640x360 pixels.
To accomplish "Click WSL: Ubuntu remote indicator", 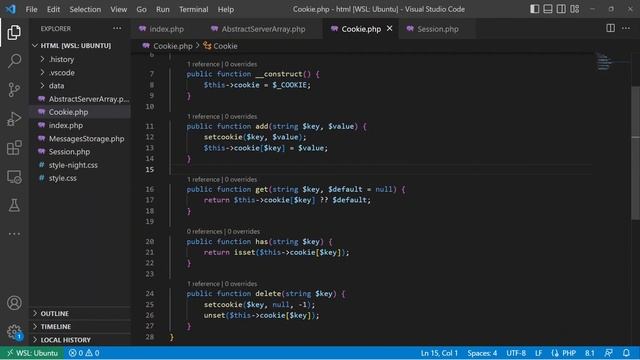I will 32,353.
